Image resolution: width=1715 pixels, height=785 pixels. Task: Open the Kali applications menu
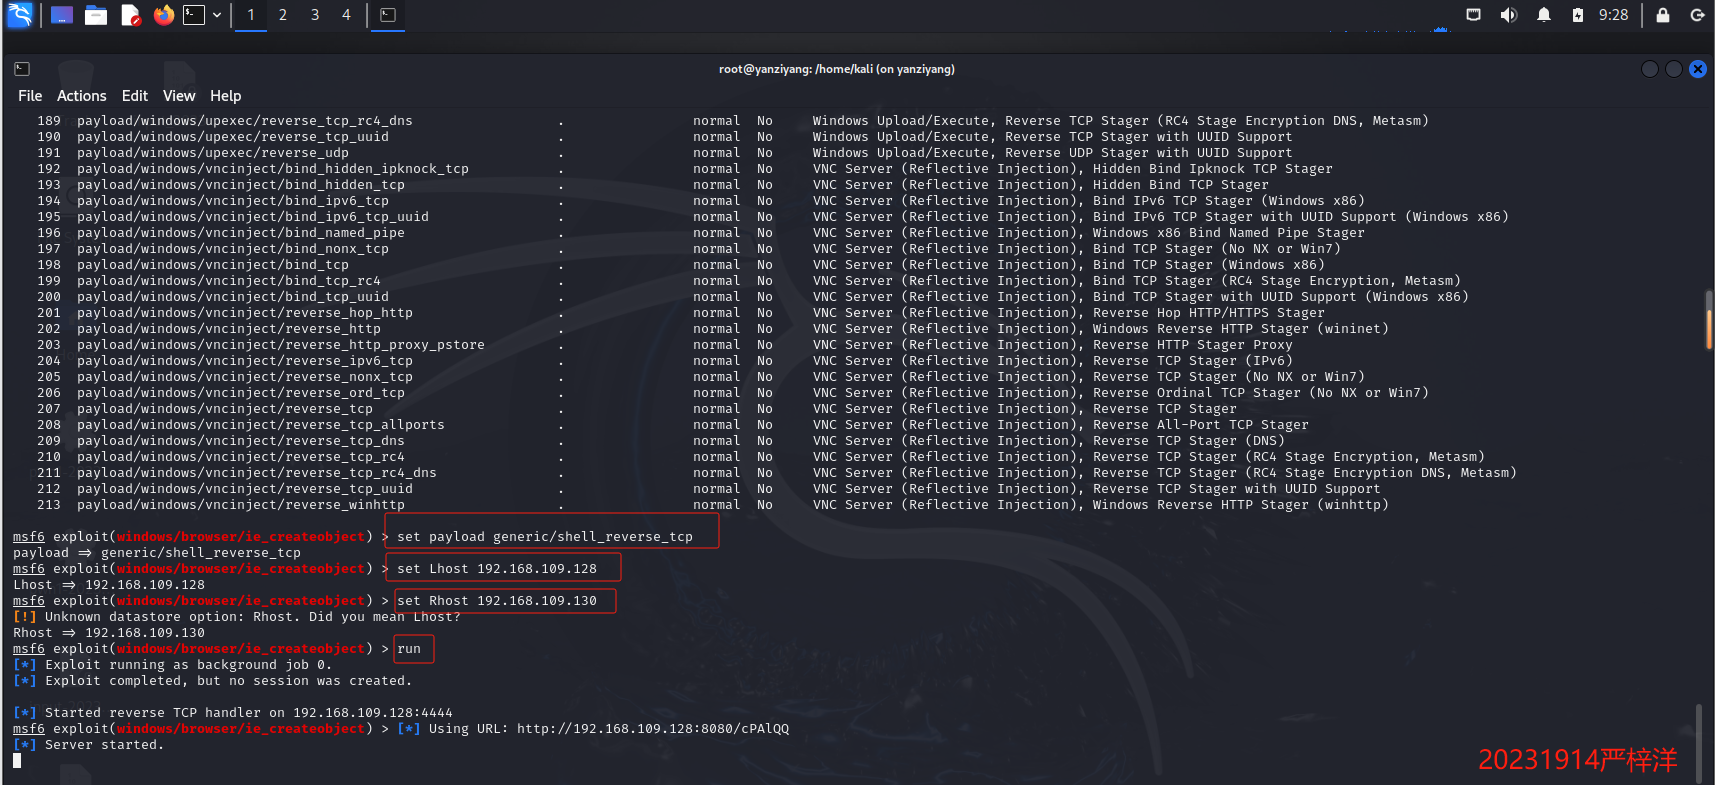20,15
